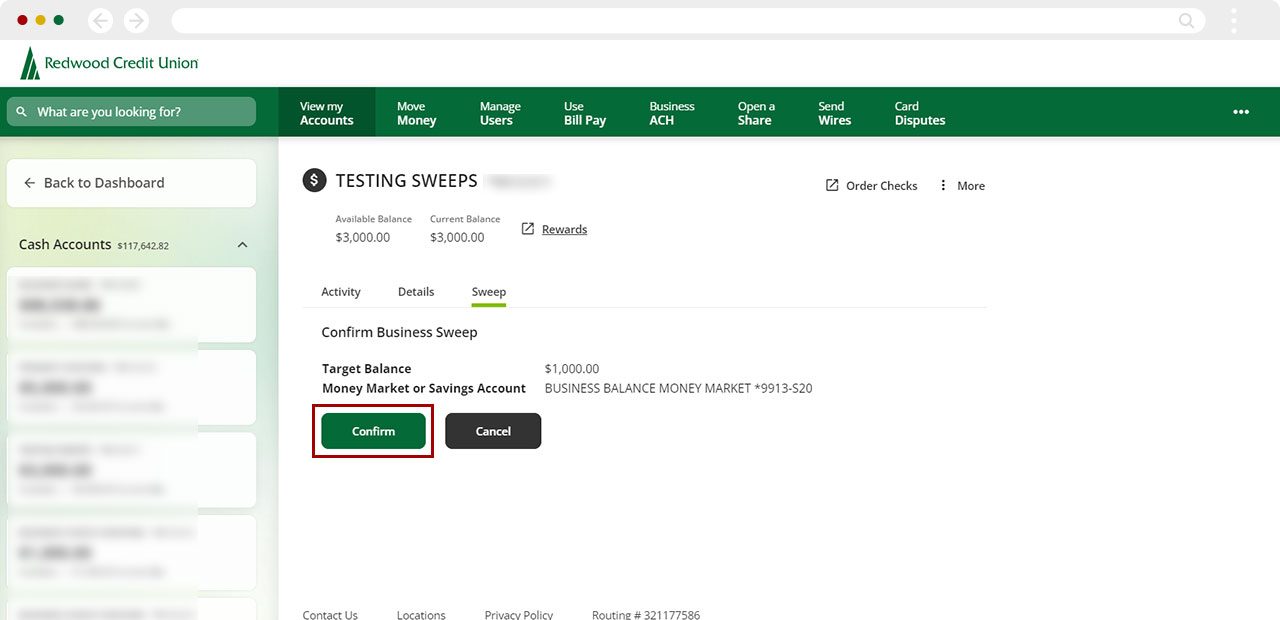Open the More options text
This screenshot has height=620, width=1280.
point(971,185)
